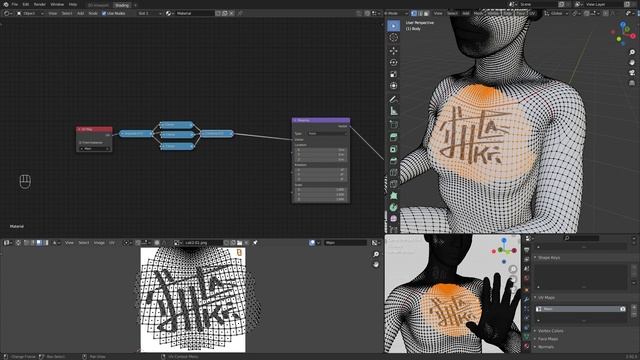Click the pin icon in node editor header
Screen dimensions: 640x360
[240, 13]
